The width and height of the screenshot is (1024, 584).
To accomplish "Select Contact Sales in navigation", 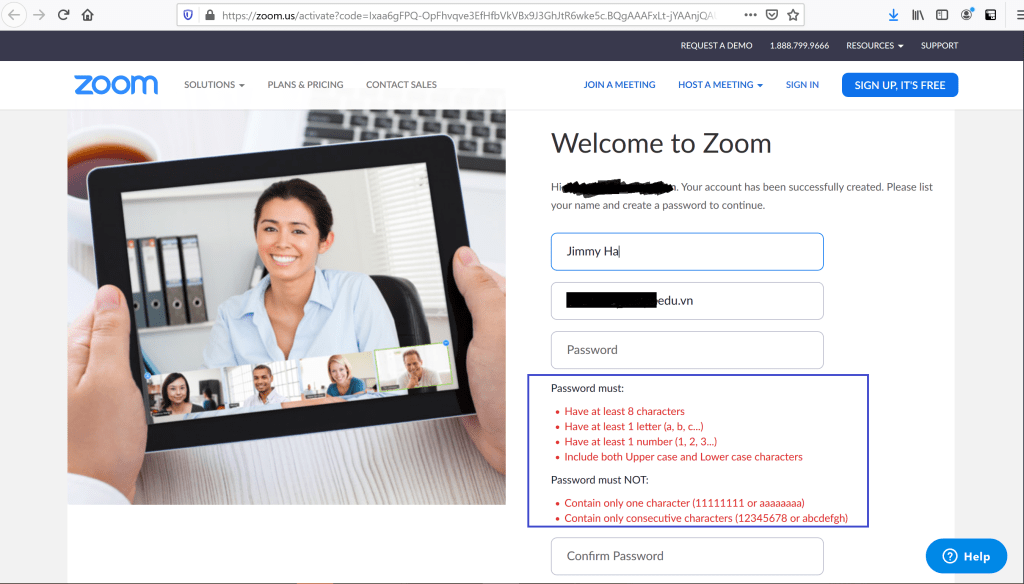I will point(401,85).
